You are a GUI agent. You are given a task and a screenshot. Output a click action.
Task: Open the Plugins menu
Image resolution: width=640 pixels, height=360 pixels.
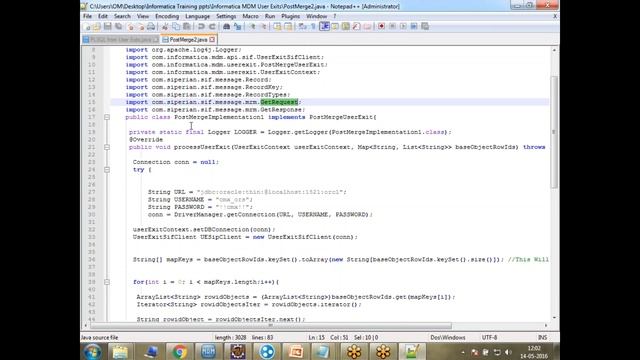[x=291, y=16]
